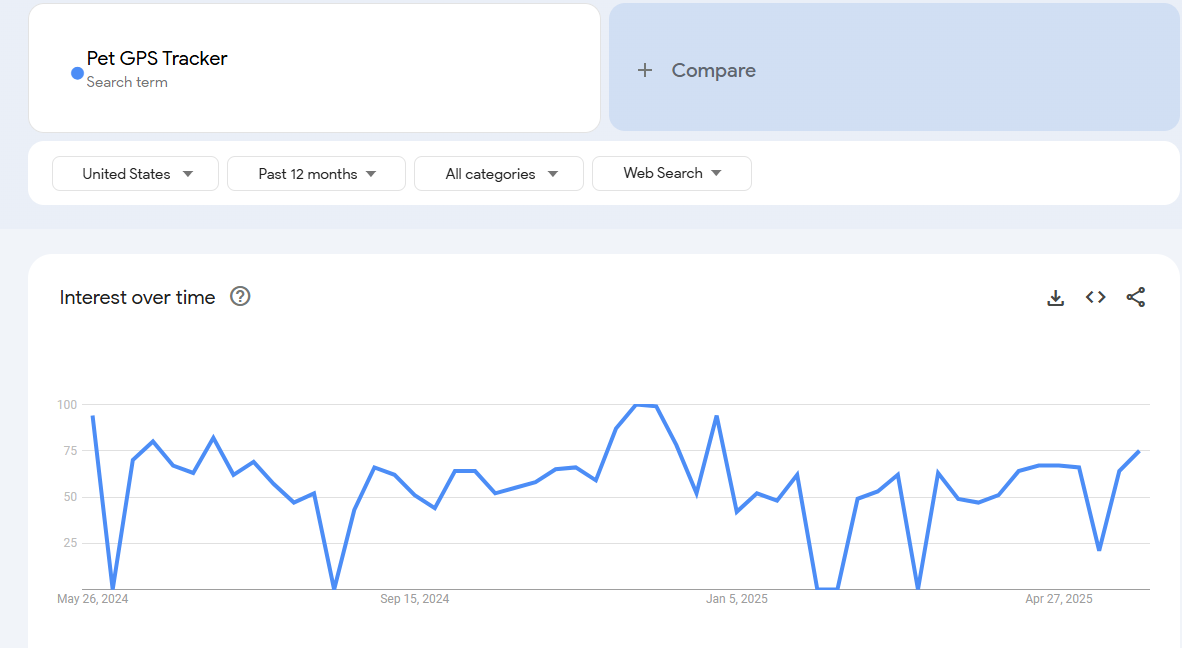Viewport: 1182px width, 648px height.
Task: Click the 100 value on the y-axis
Action: click(67, 405)
